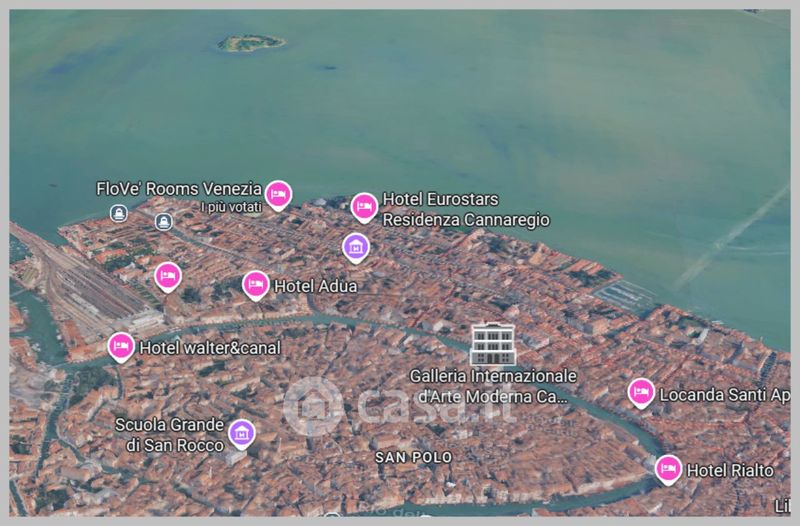
Task: Select the Scuola Grande di San Rocco purple pin
Action: click(241, 433)
